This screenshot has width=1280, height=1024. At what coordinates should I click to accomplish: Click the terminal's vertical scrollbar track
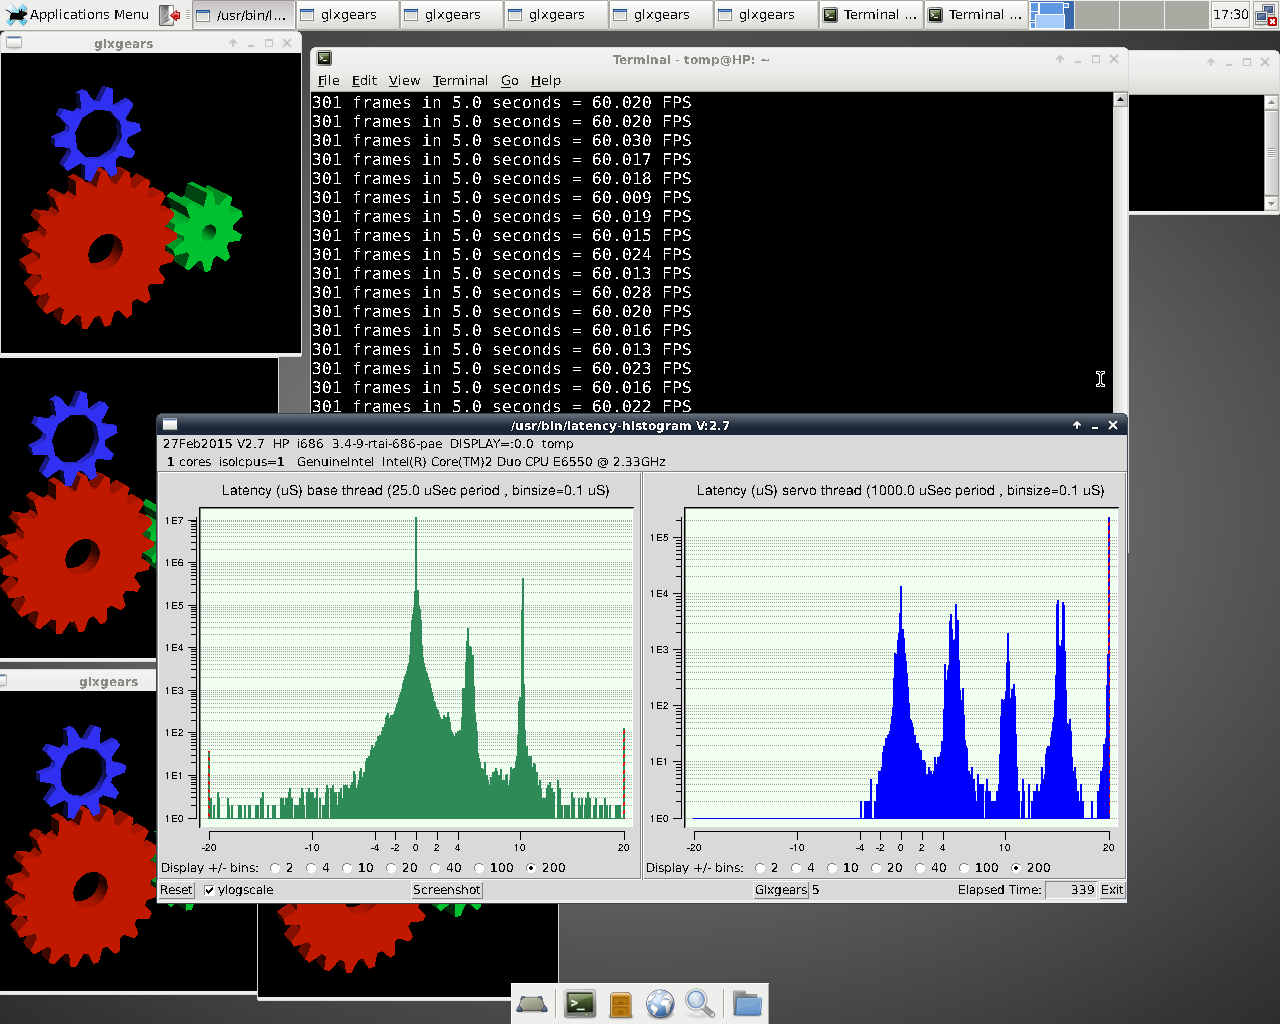point(1120,250)
